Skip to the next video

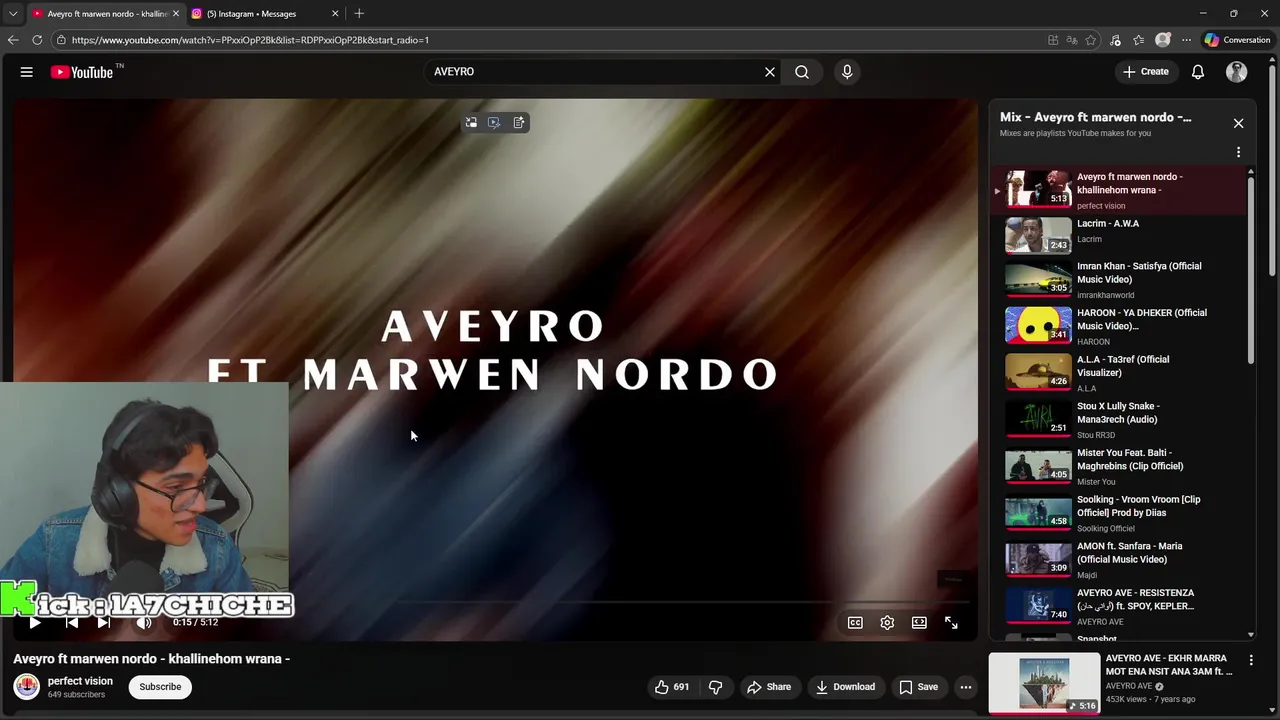(x=103, y=622)
